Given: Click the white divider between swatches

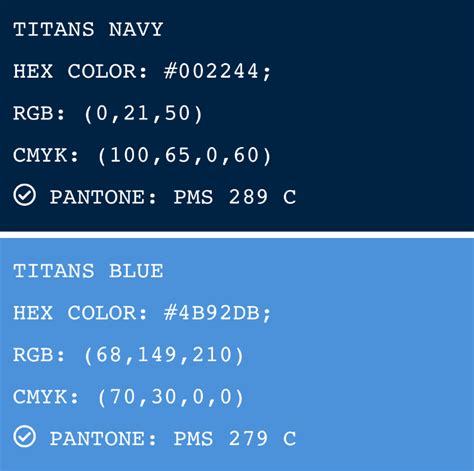Looking at the screenshot, I should click(x=237, y=234).
